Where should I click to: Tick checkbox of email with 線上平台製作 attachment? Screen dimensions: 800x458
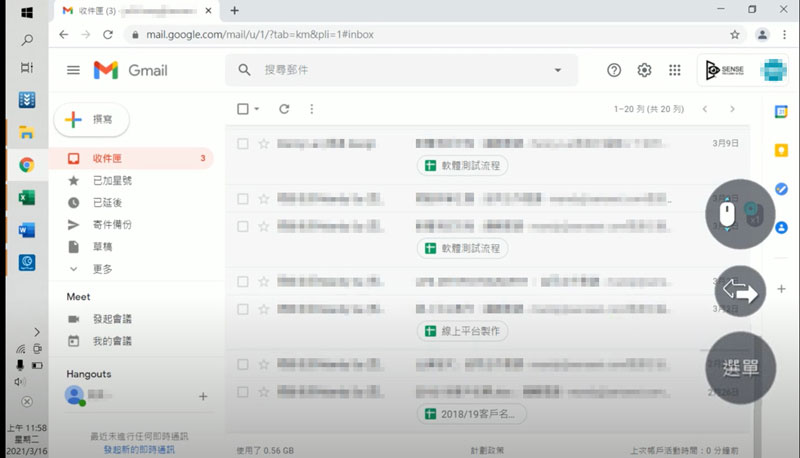coord(243,309)
